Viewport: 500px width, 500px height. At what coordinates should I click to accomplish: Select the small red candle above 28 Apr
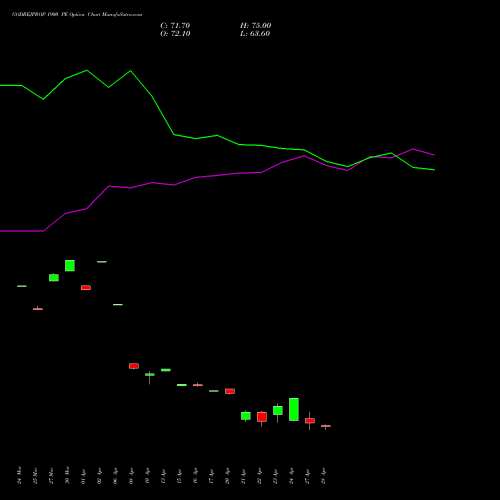326,426
